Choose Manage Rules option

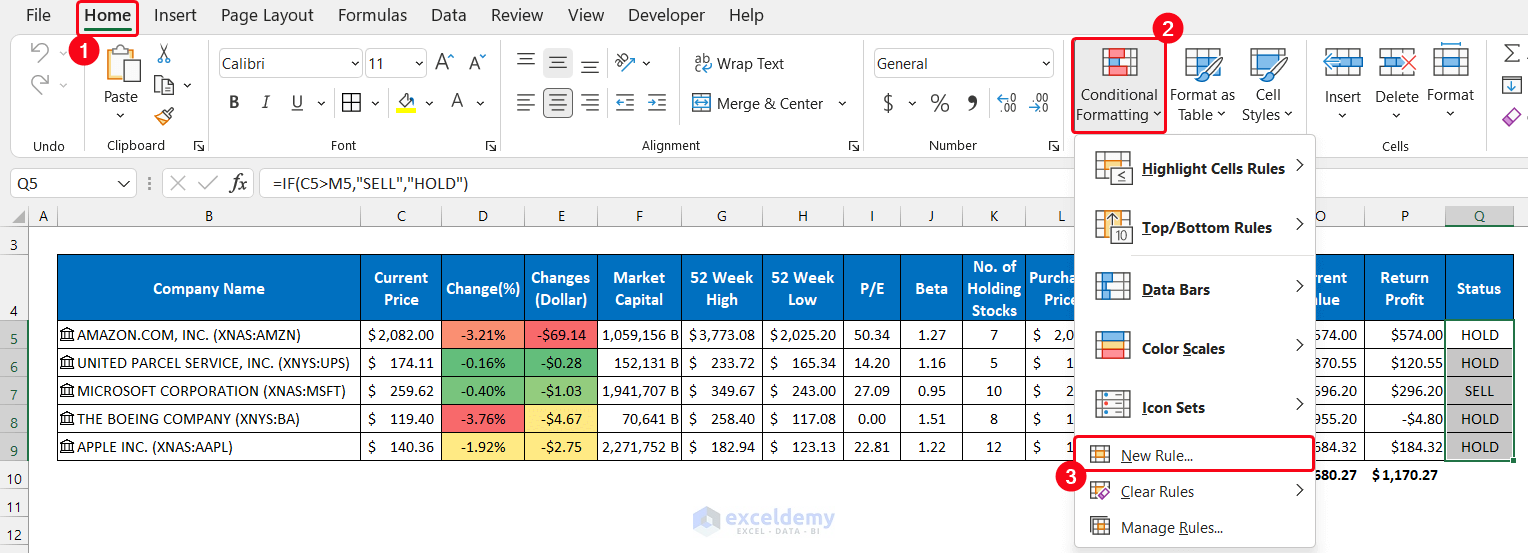click(1171, 527)
